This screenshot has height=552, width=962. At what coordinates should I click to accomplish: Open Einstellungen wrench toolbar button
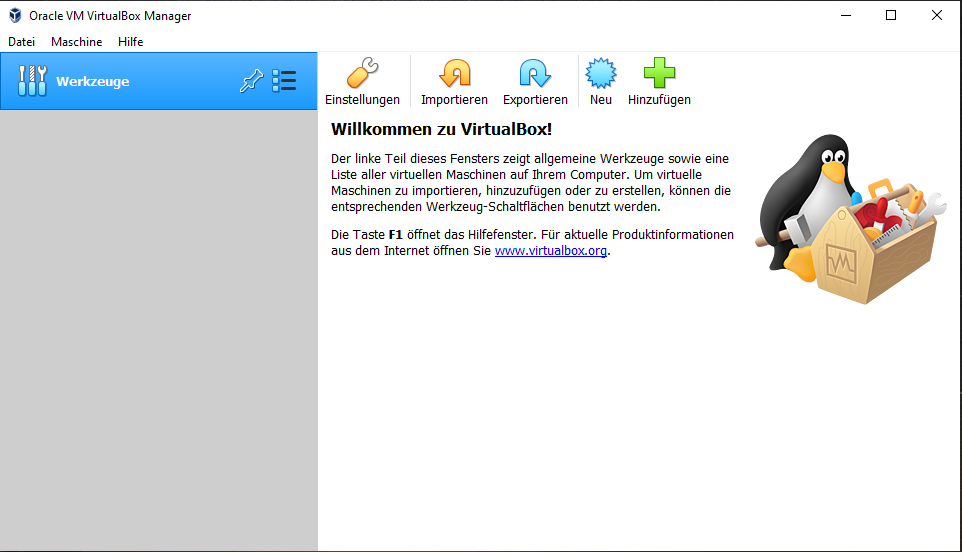362,82
